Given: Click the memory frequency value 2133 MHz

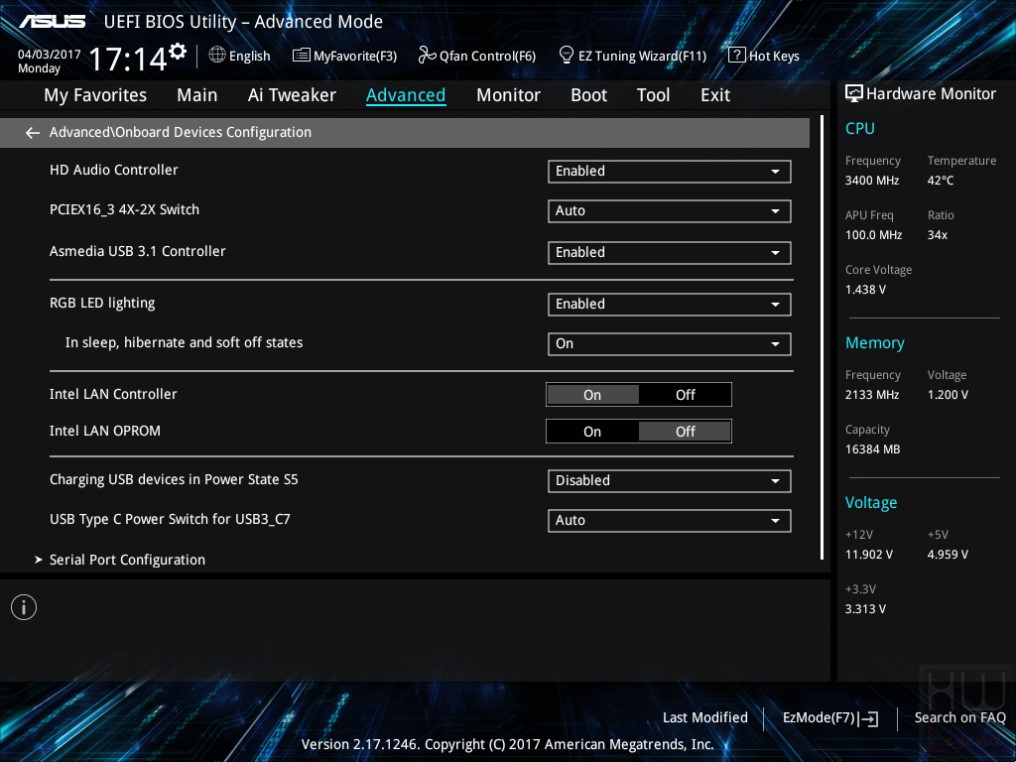Looking at the screenshot, I should point(872,395).
